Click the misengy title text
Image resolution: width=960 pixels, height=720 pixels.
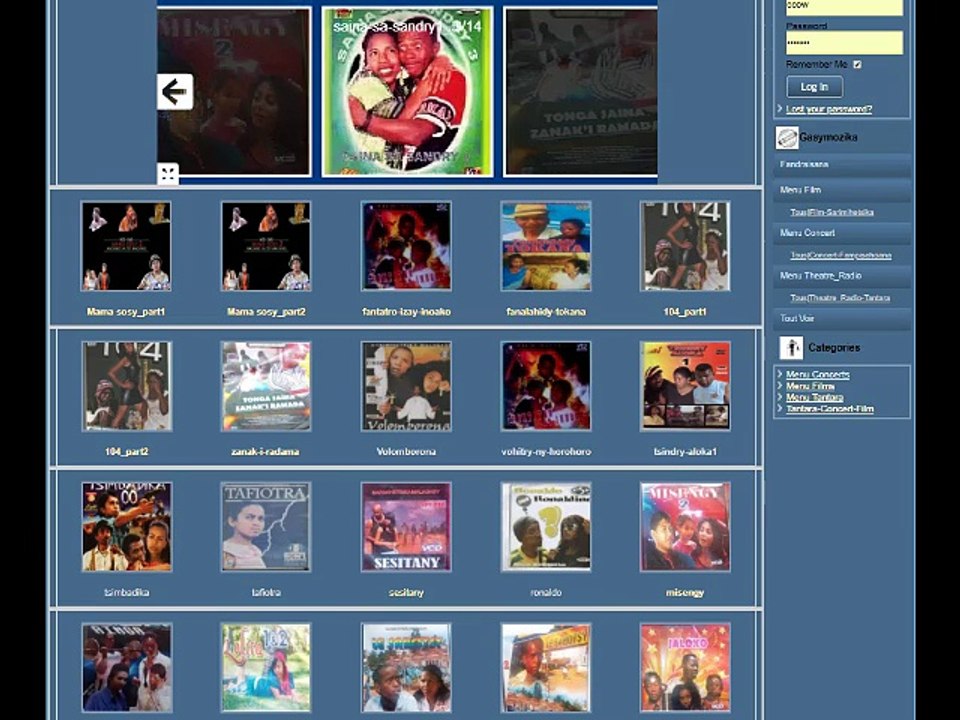pos(685,592)
